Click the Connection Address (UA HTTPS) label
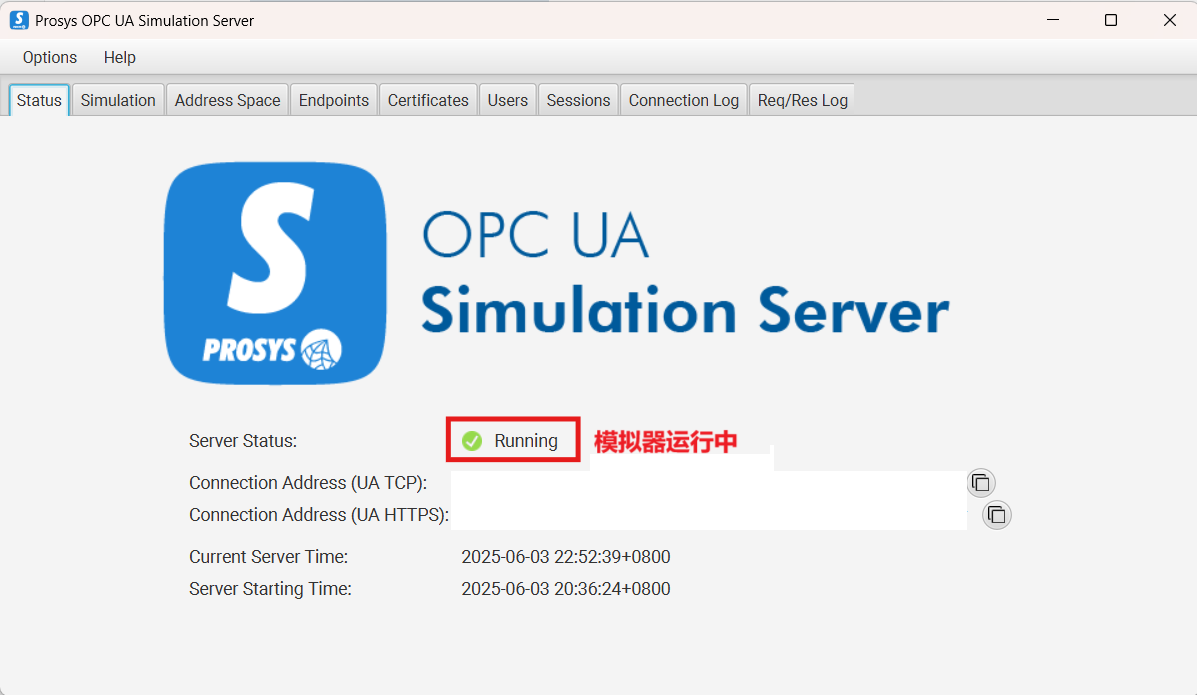The width and height of the screenshot is (1197, 695). tap(318, 515)
